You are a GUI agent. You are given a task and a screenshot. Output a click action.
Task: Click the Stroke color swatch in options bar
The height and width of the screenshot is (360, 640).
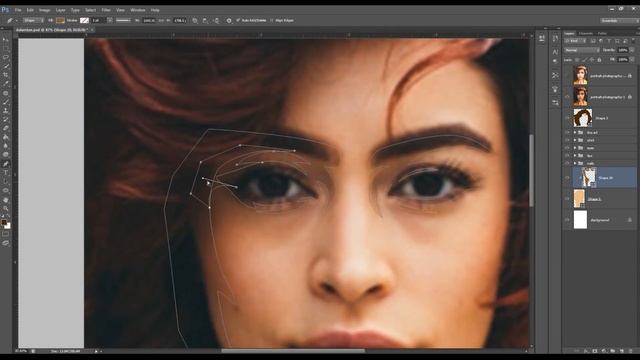coord(84,20)
